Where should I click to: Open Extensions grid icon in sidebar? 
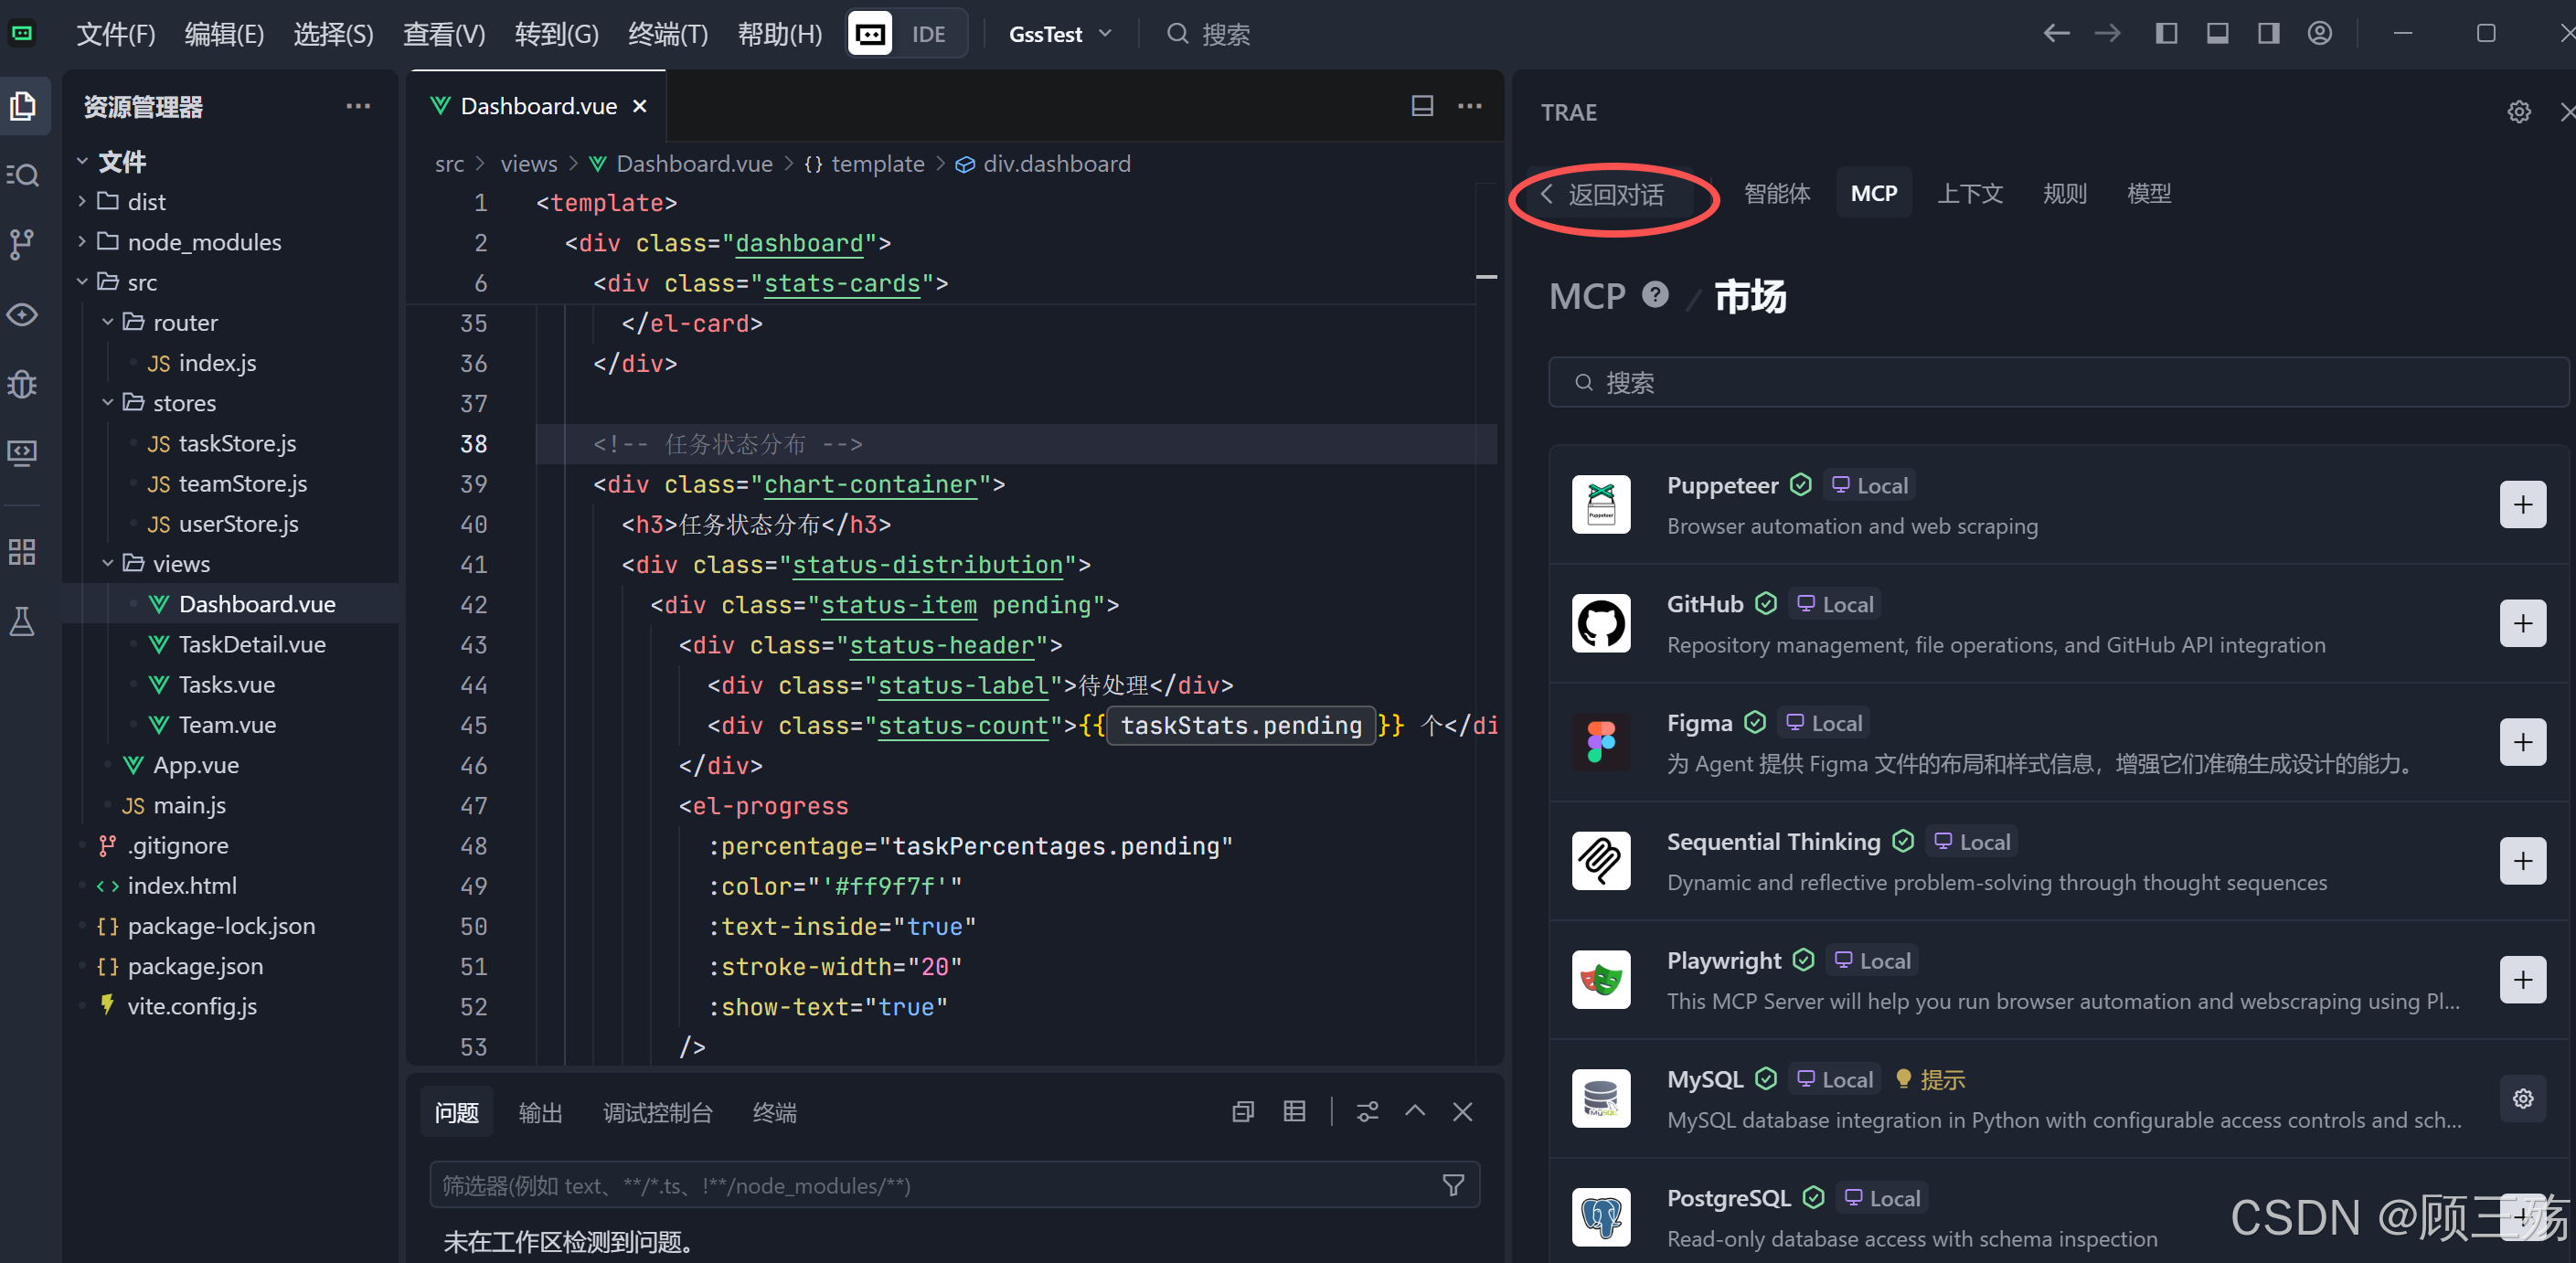click(23, 551)
